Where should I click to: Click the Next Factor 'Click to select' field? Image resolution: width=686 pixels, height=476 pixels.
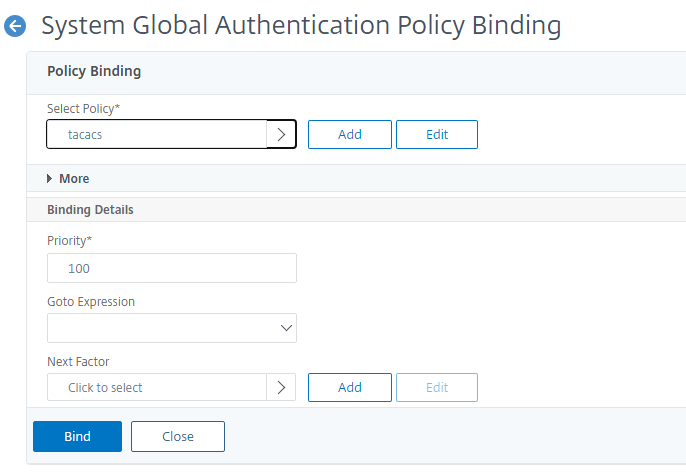pyautogui.click(x=157, y=387)
